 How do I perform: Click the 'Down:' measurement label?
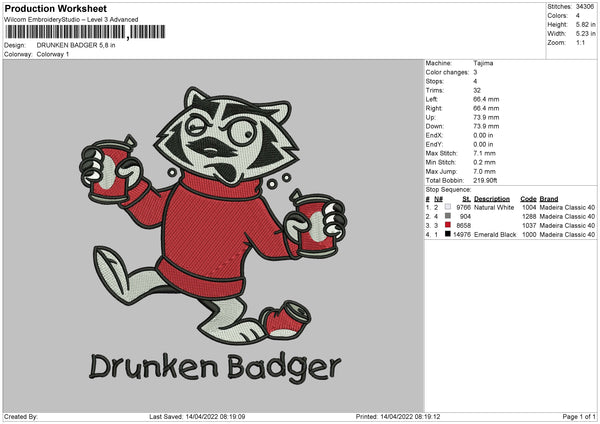pyautogui.click(x=434, y=126)
